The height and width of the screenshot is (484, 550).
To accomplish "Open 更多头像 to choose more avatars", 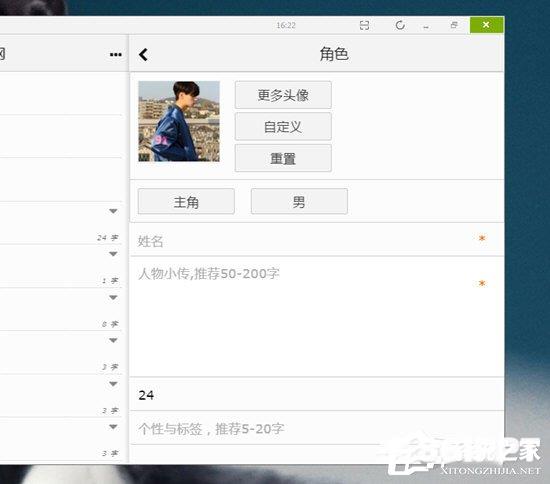I will pyautogui.click(x=283, y=95).
